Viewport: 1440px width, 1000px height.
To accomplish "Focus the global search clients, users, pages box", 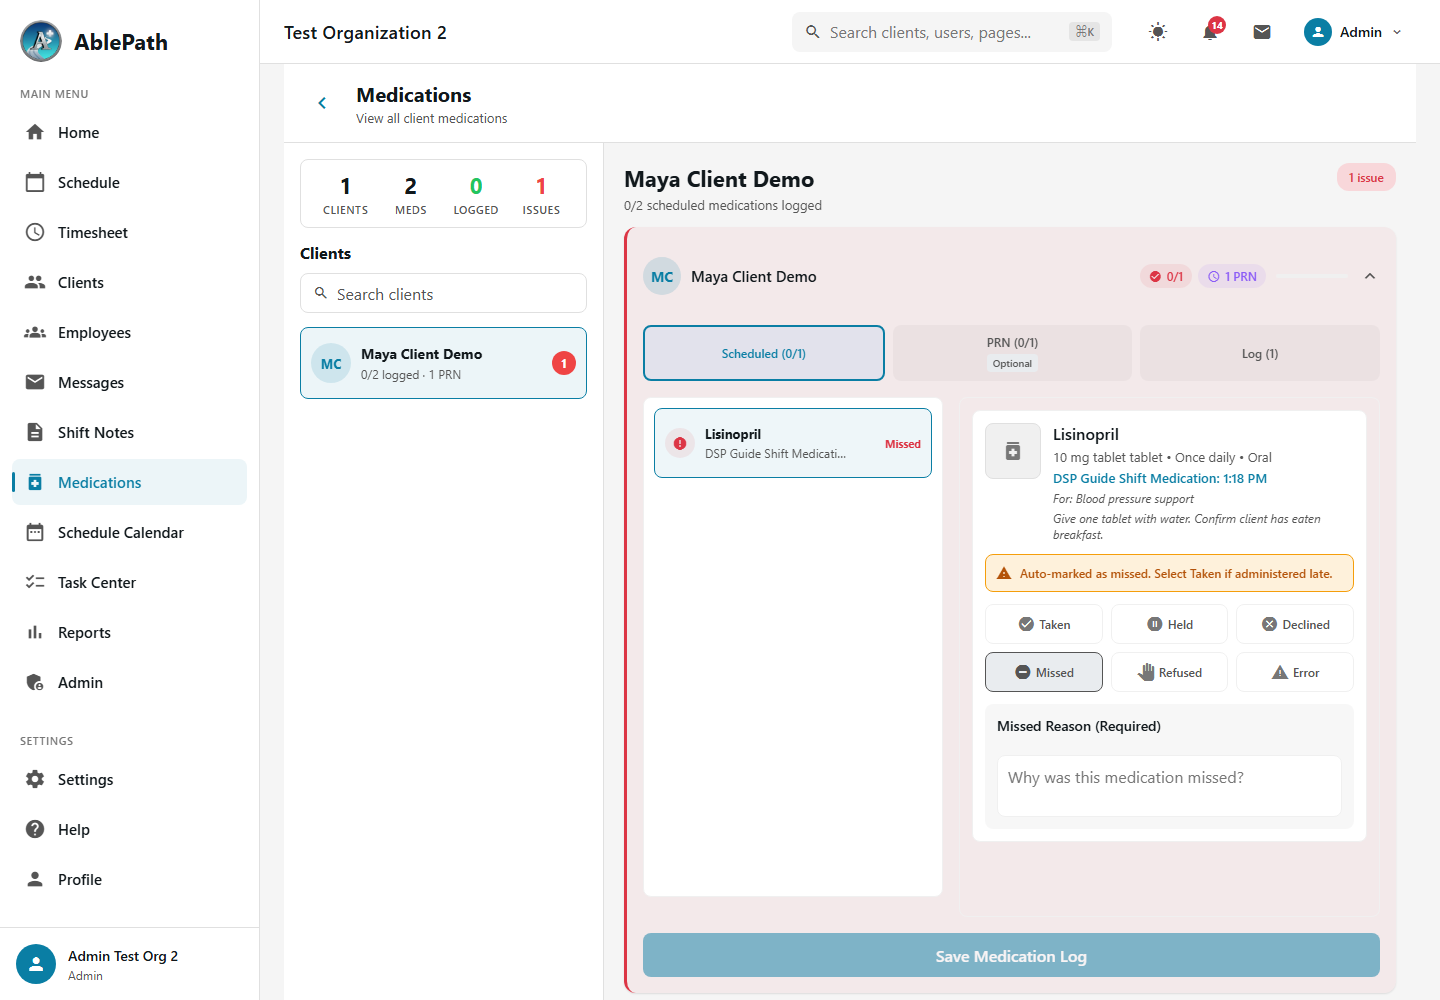I will coord(951,32).
